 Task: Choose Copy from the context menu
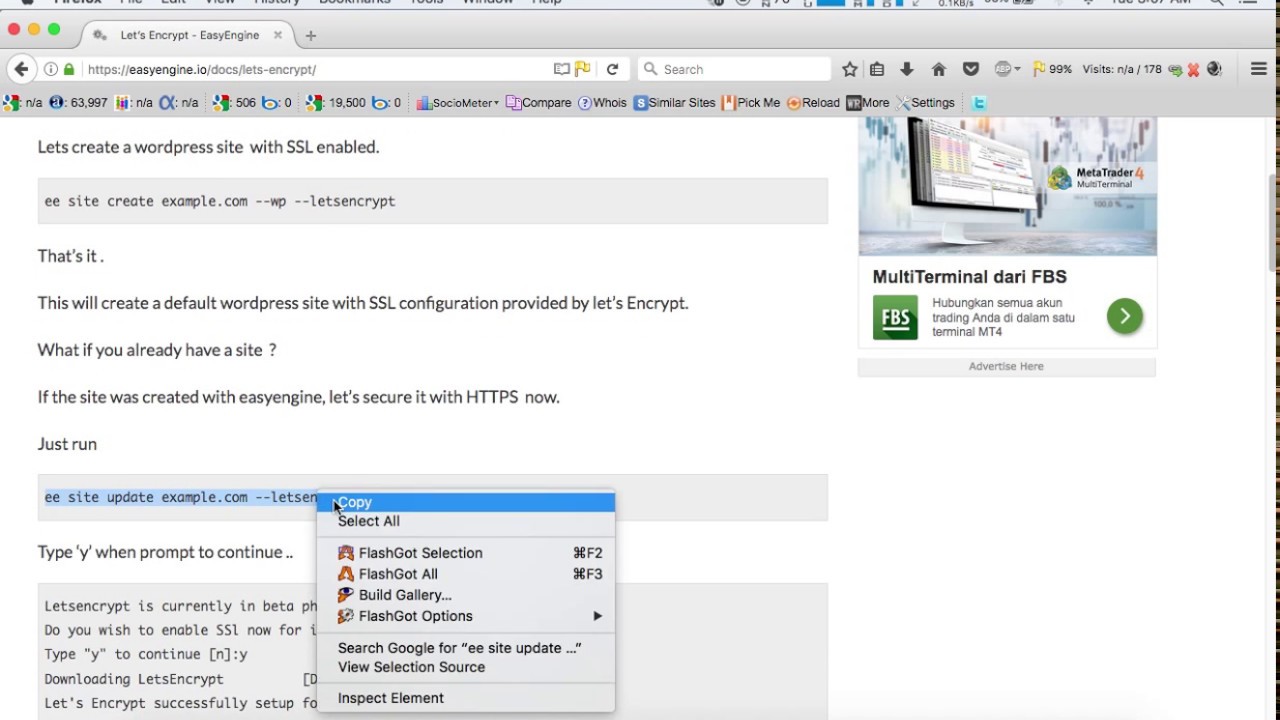pyautogui.click(x=466, y=502)
